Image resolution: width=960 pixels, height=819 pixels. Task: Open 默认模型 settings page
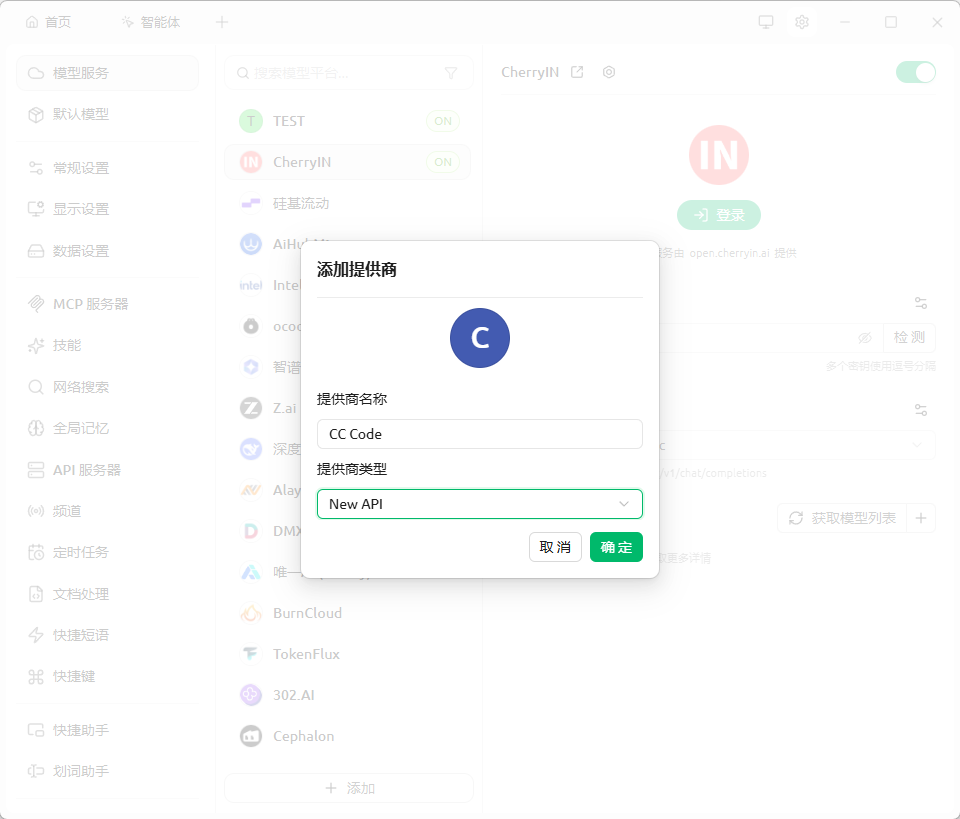click(x=107, y=114)
